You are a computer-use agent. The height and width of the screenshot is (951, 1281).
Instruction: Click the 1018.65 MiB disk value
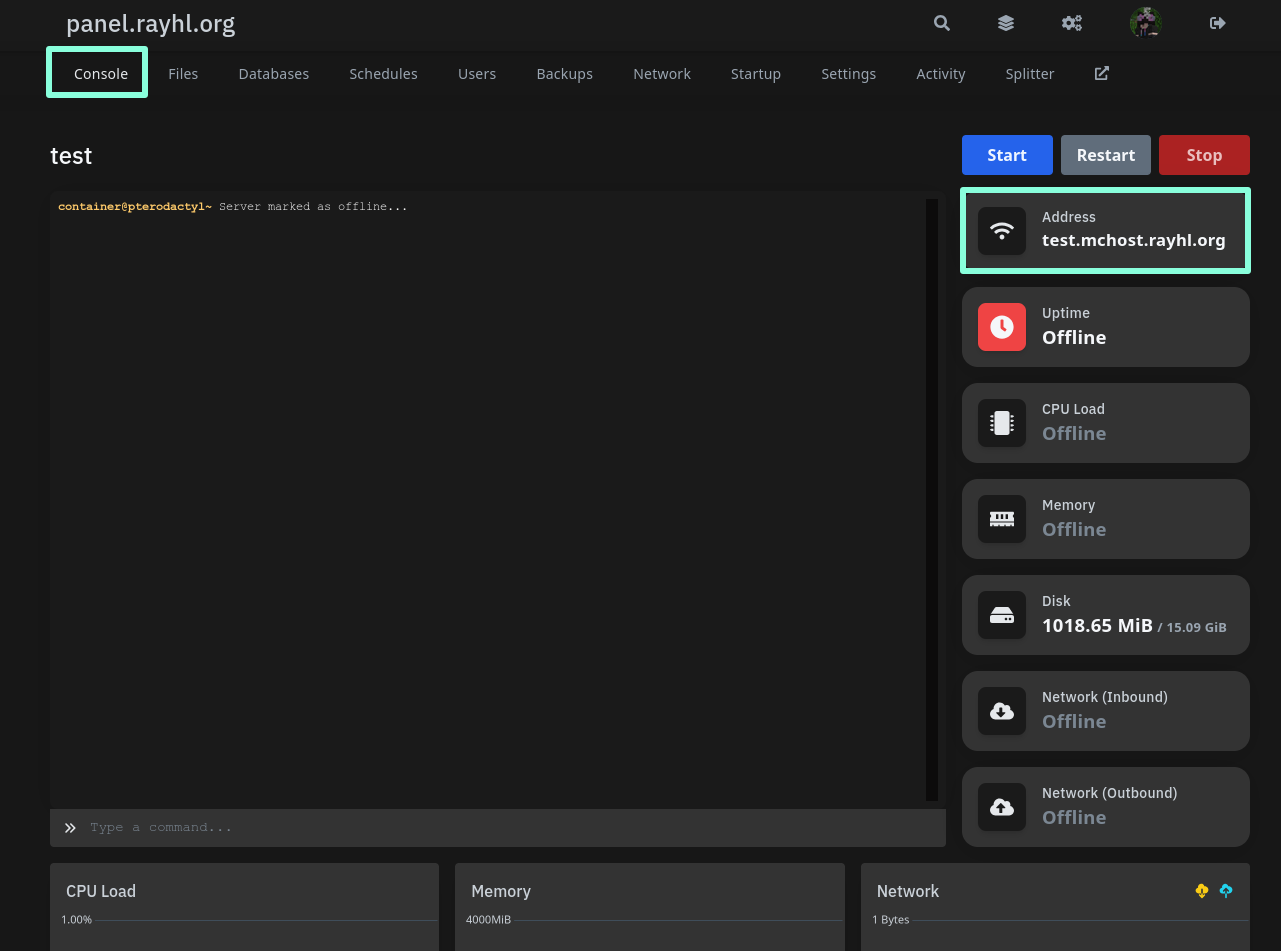point(1097,625)
